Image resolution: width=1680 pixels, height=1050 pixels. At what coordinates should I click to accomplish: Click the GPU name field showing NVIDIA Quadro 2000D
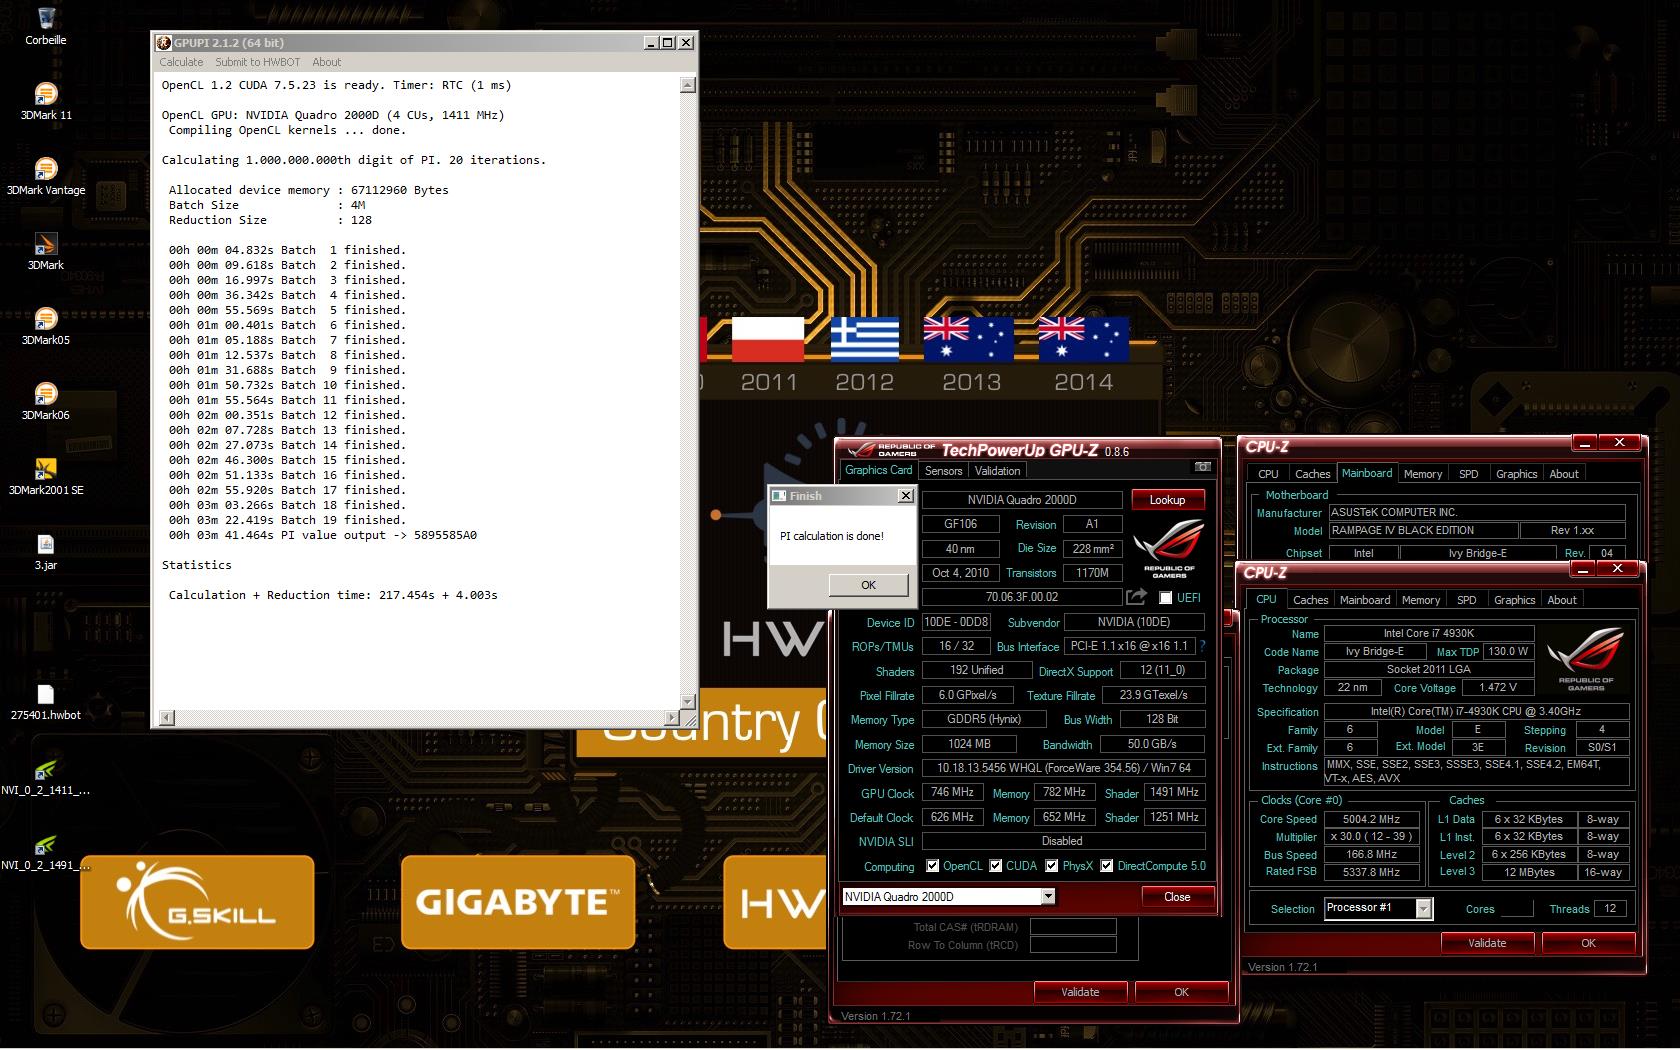tap(1022, 500)
